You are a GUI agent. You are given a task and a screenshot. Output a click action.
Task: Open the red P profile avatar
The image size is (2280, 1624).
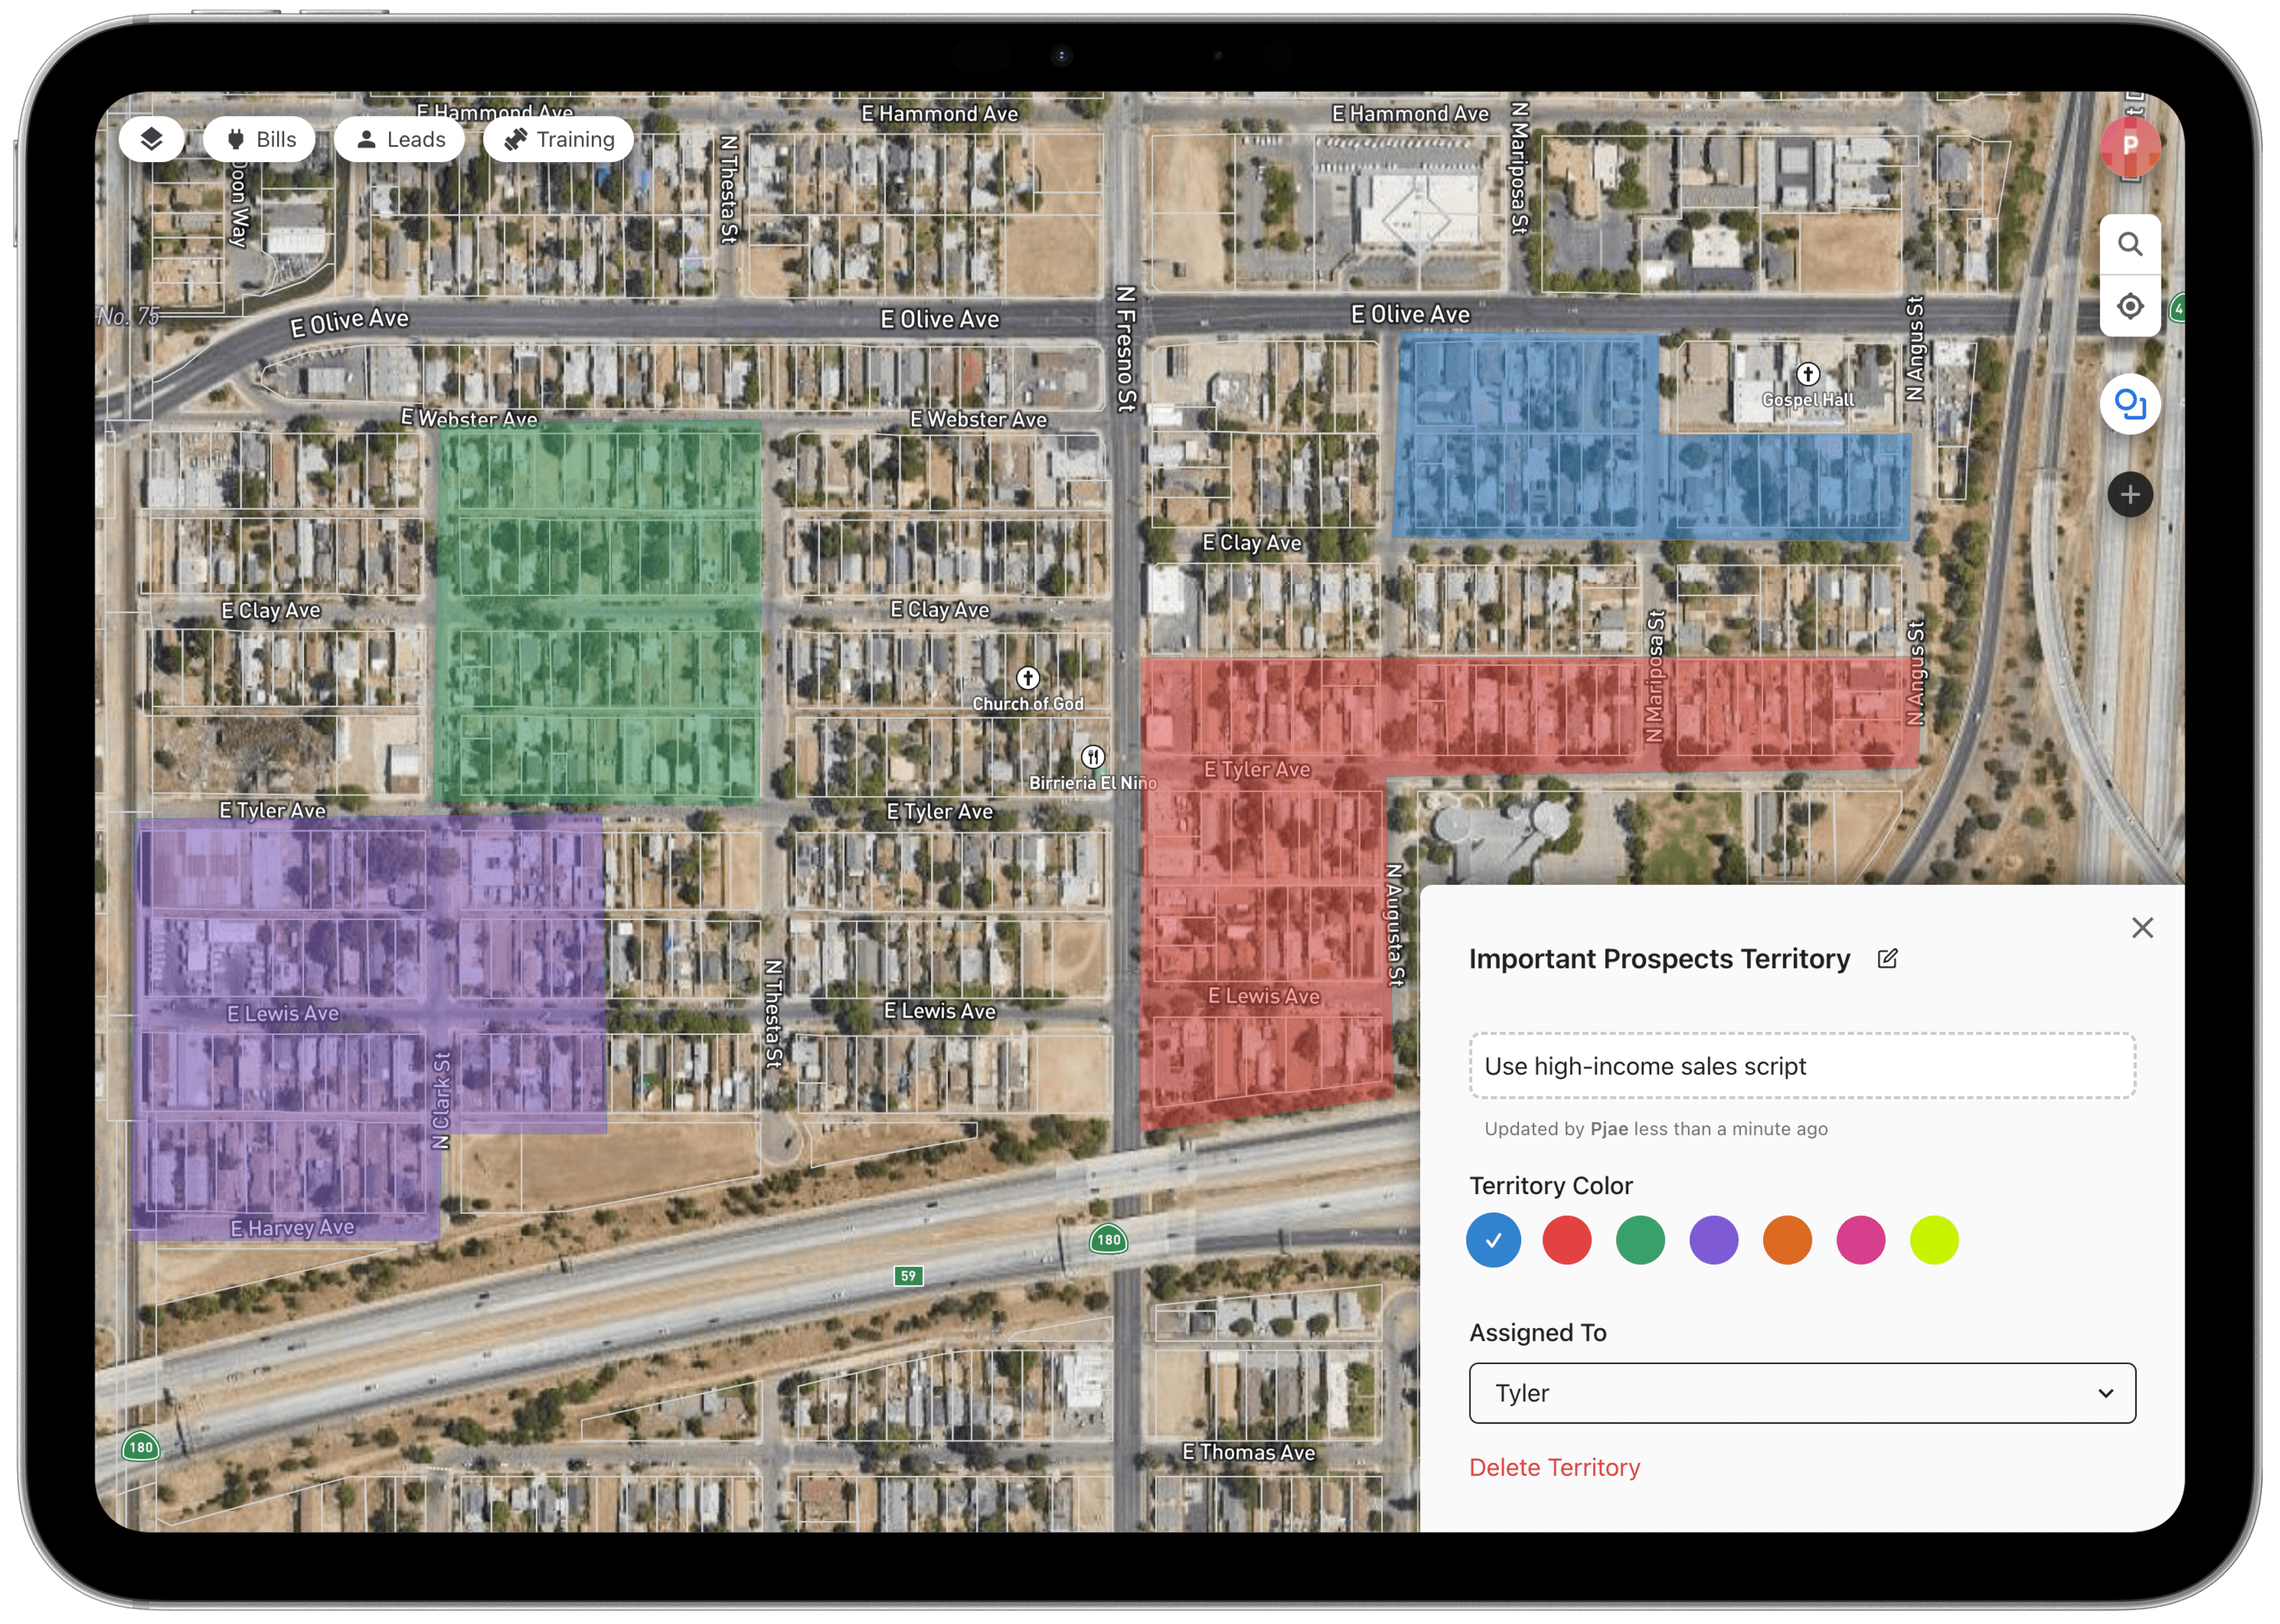(2129, 146)
